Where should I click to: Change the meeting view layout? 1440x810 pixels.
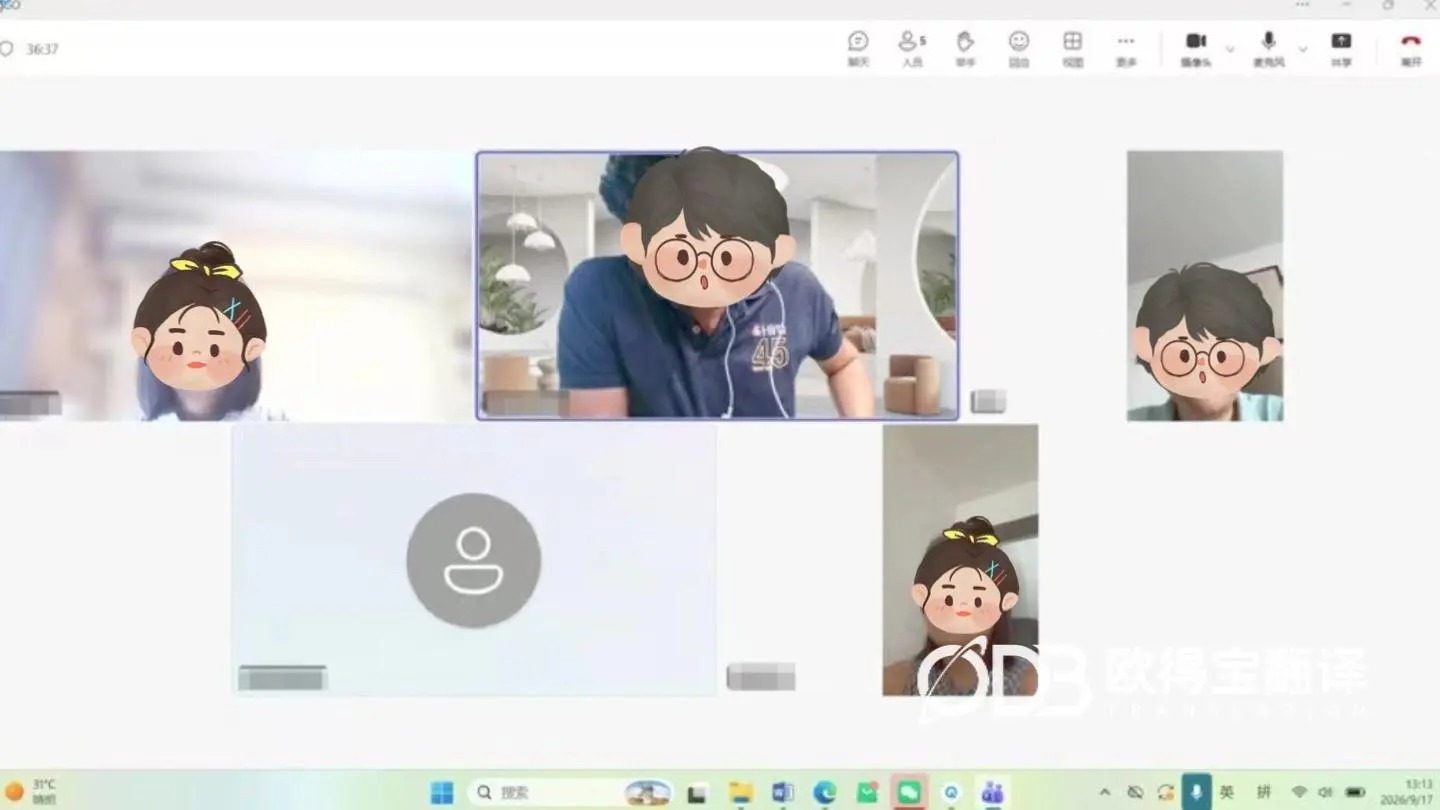click(1072, 48)
